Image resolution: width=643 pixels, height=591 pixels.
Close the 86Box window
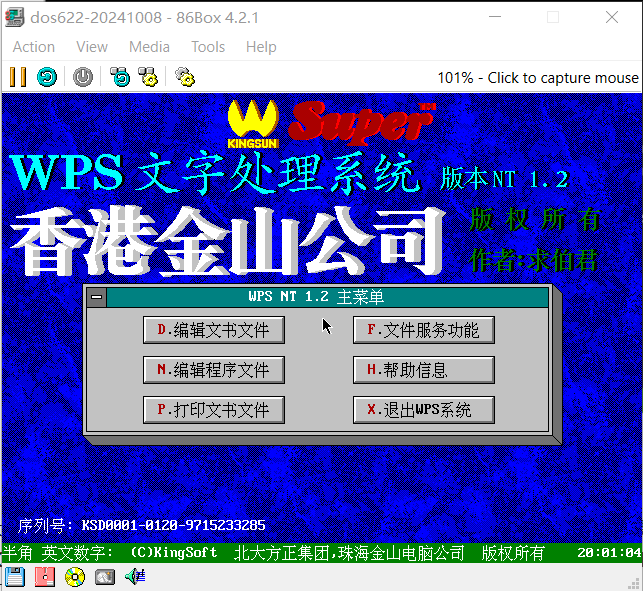click(612, 17)
